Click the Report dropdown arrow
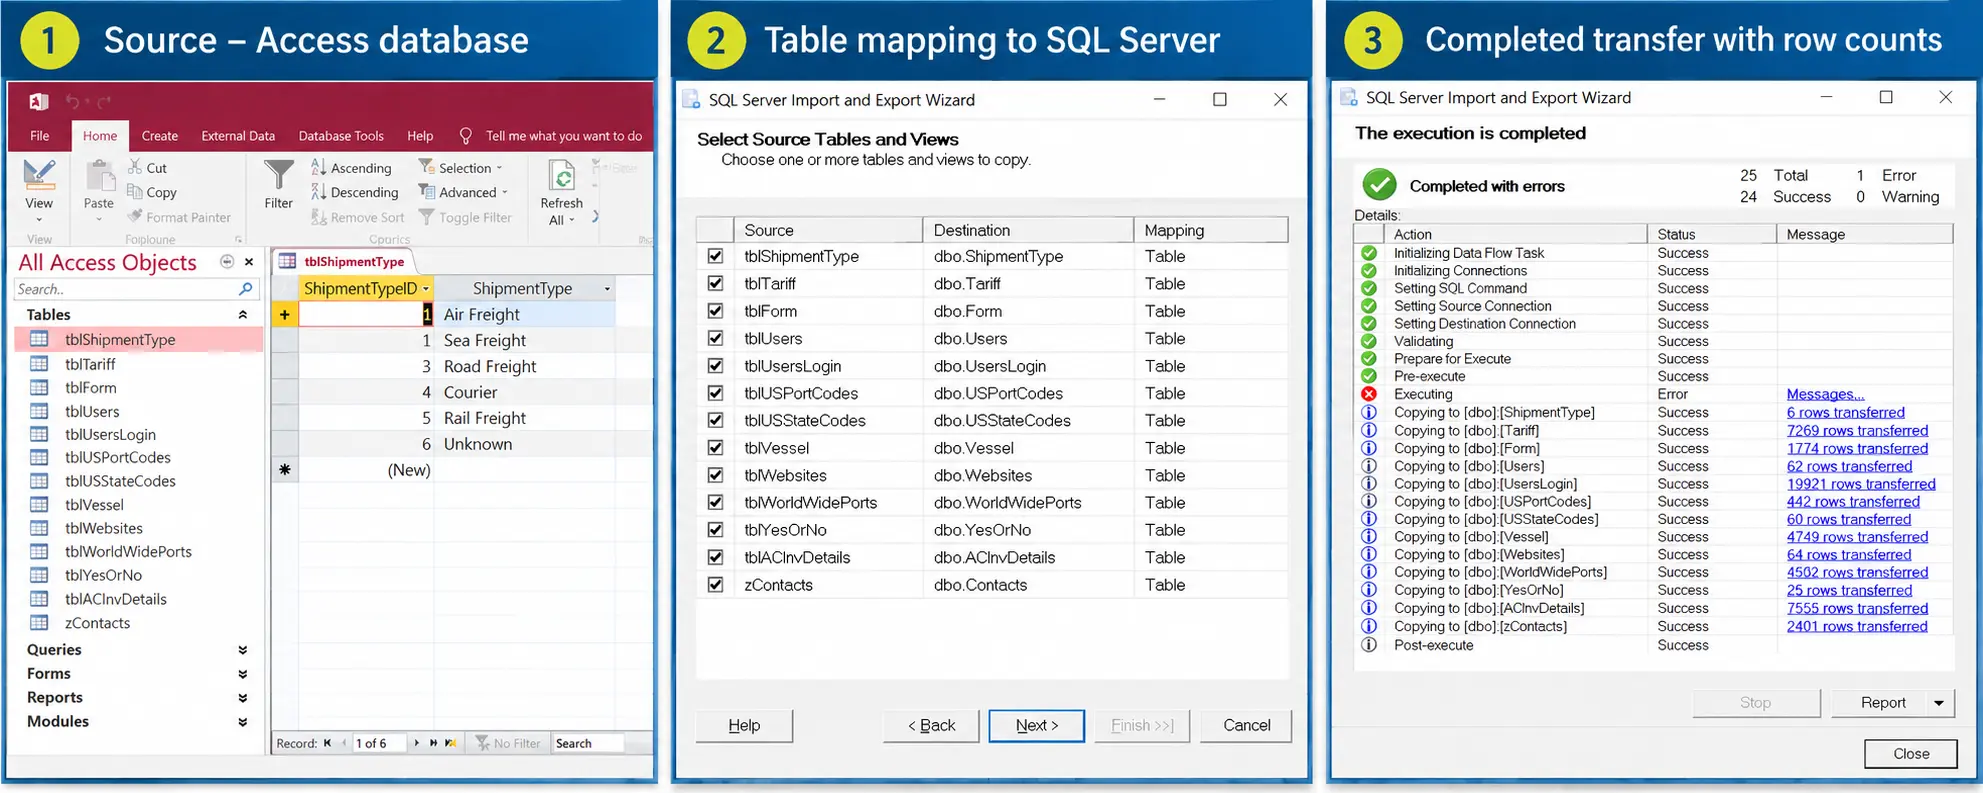 tap(1939, 703)
